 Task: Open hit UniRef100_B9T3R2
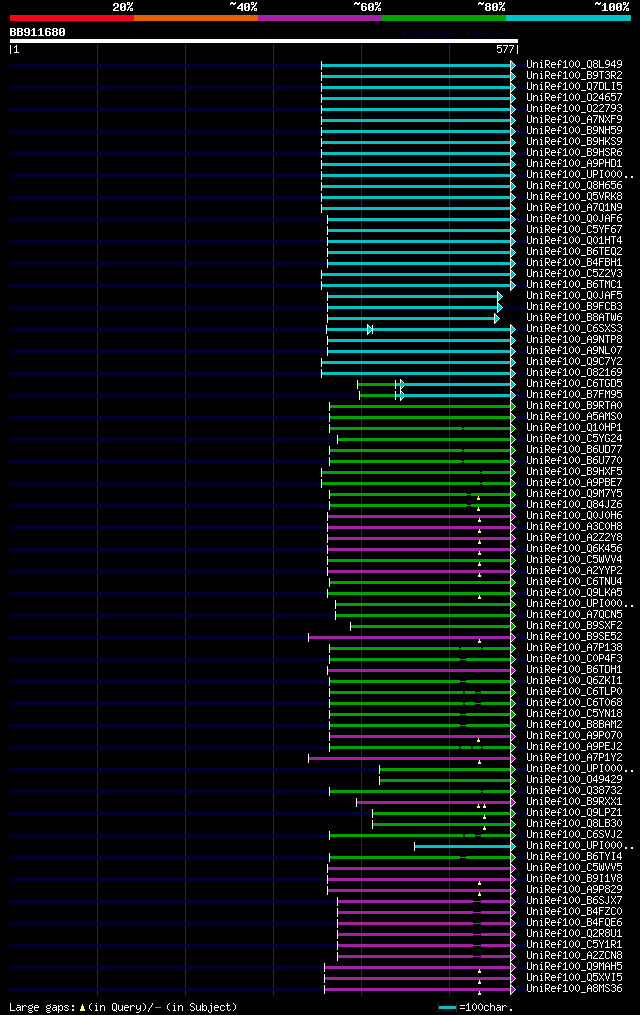(574, 76)
